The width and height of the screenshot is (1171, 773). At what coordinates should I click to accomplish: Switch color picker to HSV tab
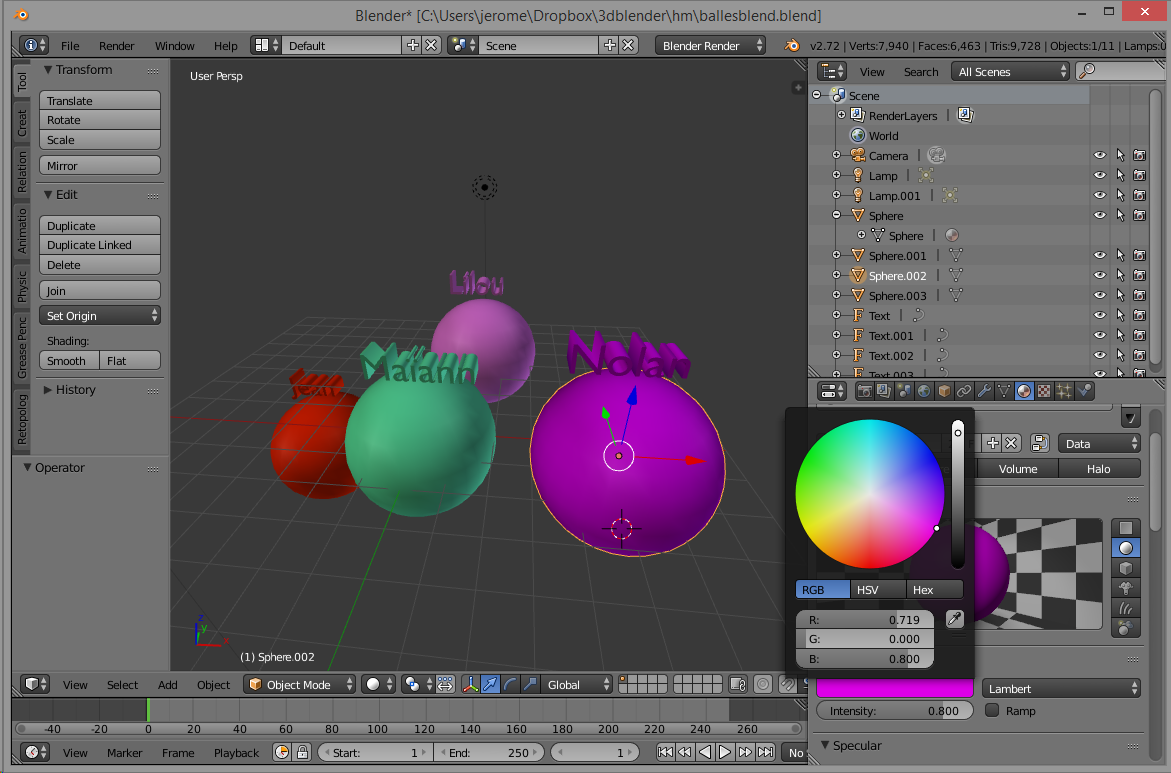(x=867, y=590)
